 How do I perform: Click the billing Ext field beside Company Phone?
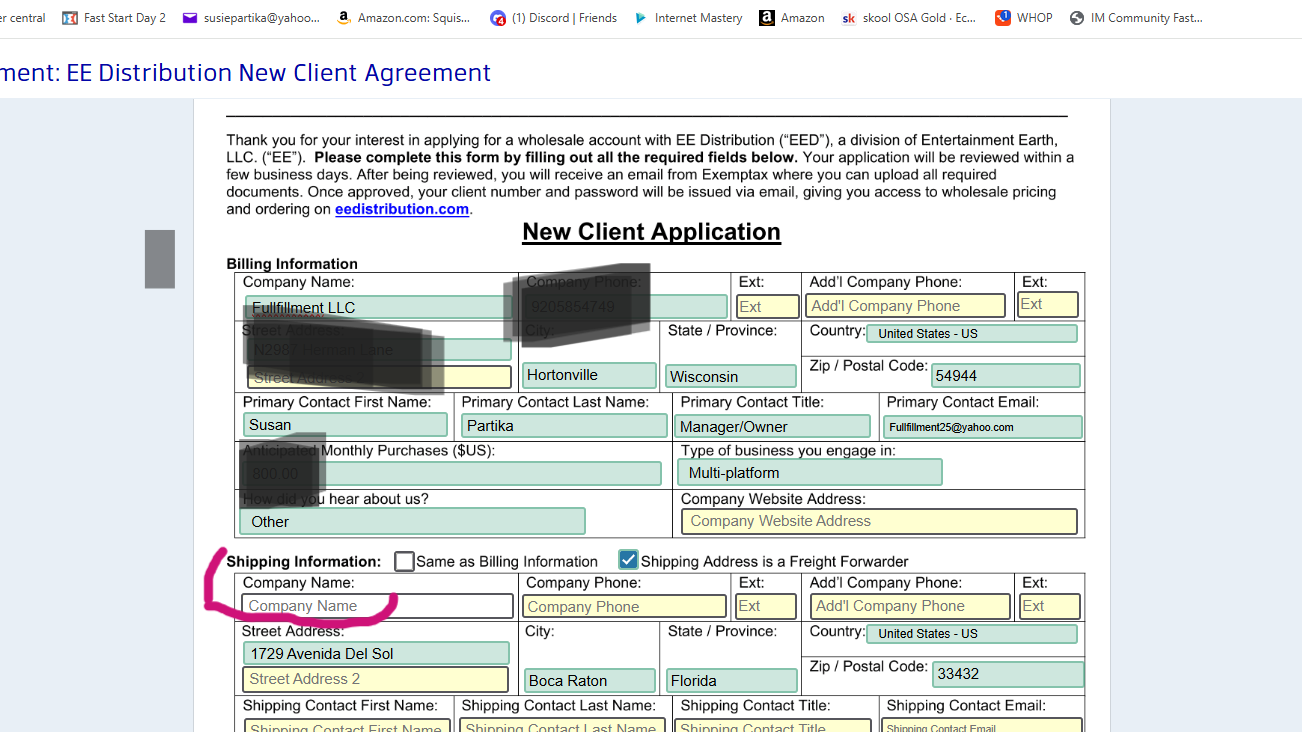pos(768,307)
